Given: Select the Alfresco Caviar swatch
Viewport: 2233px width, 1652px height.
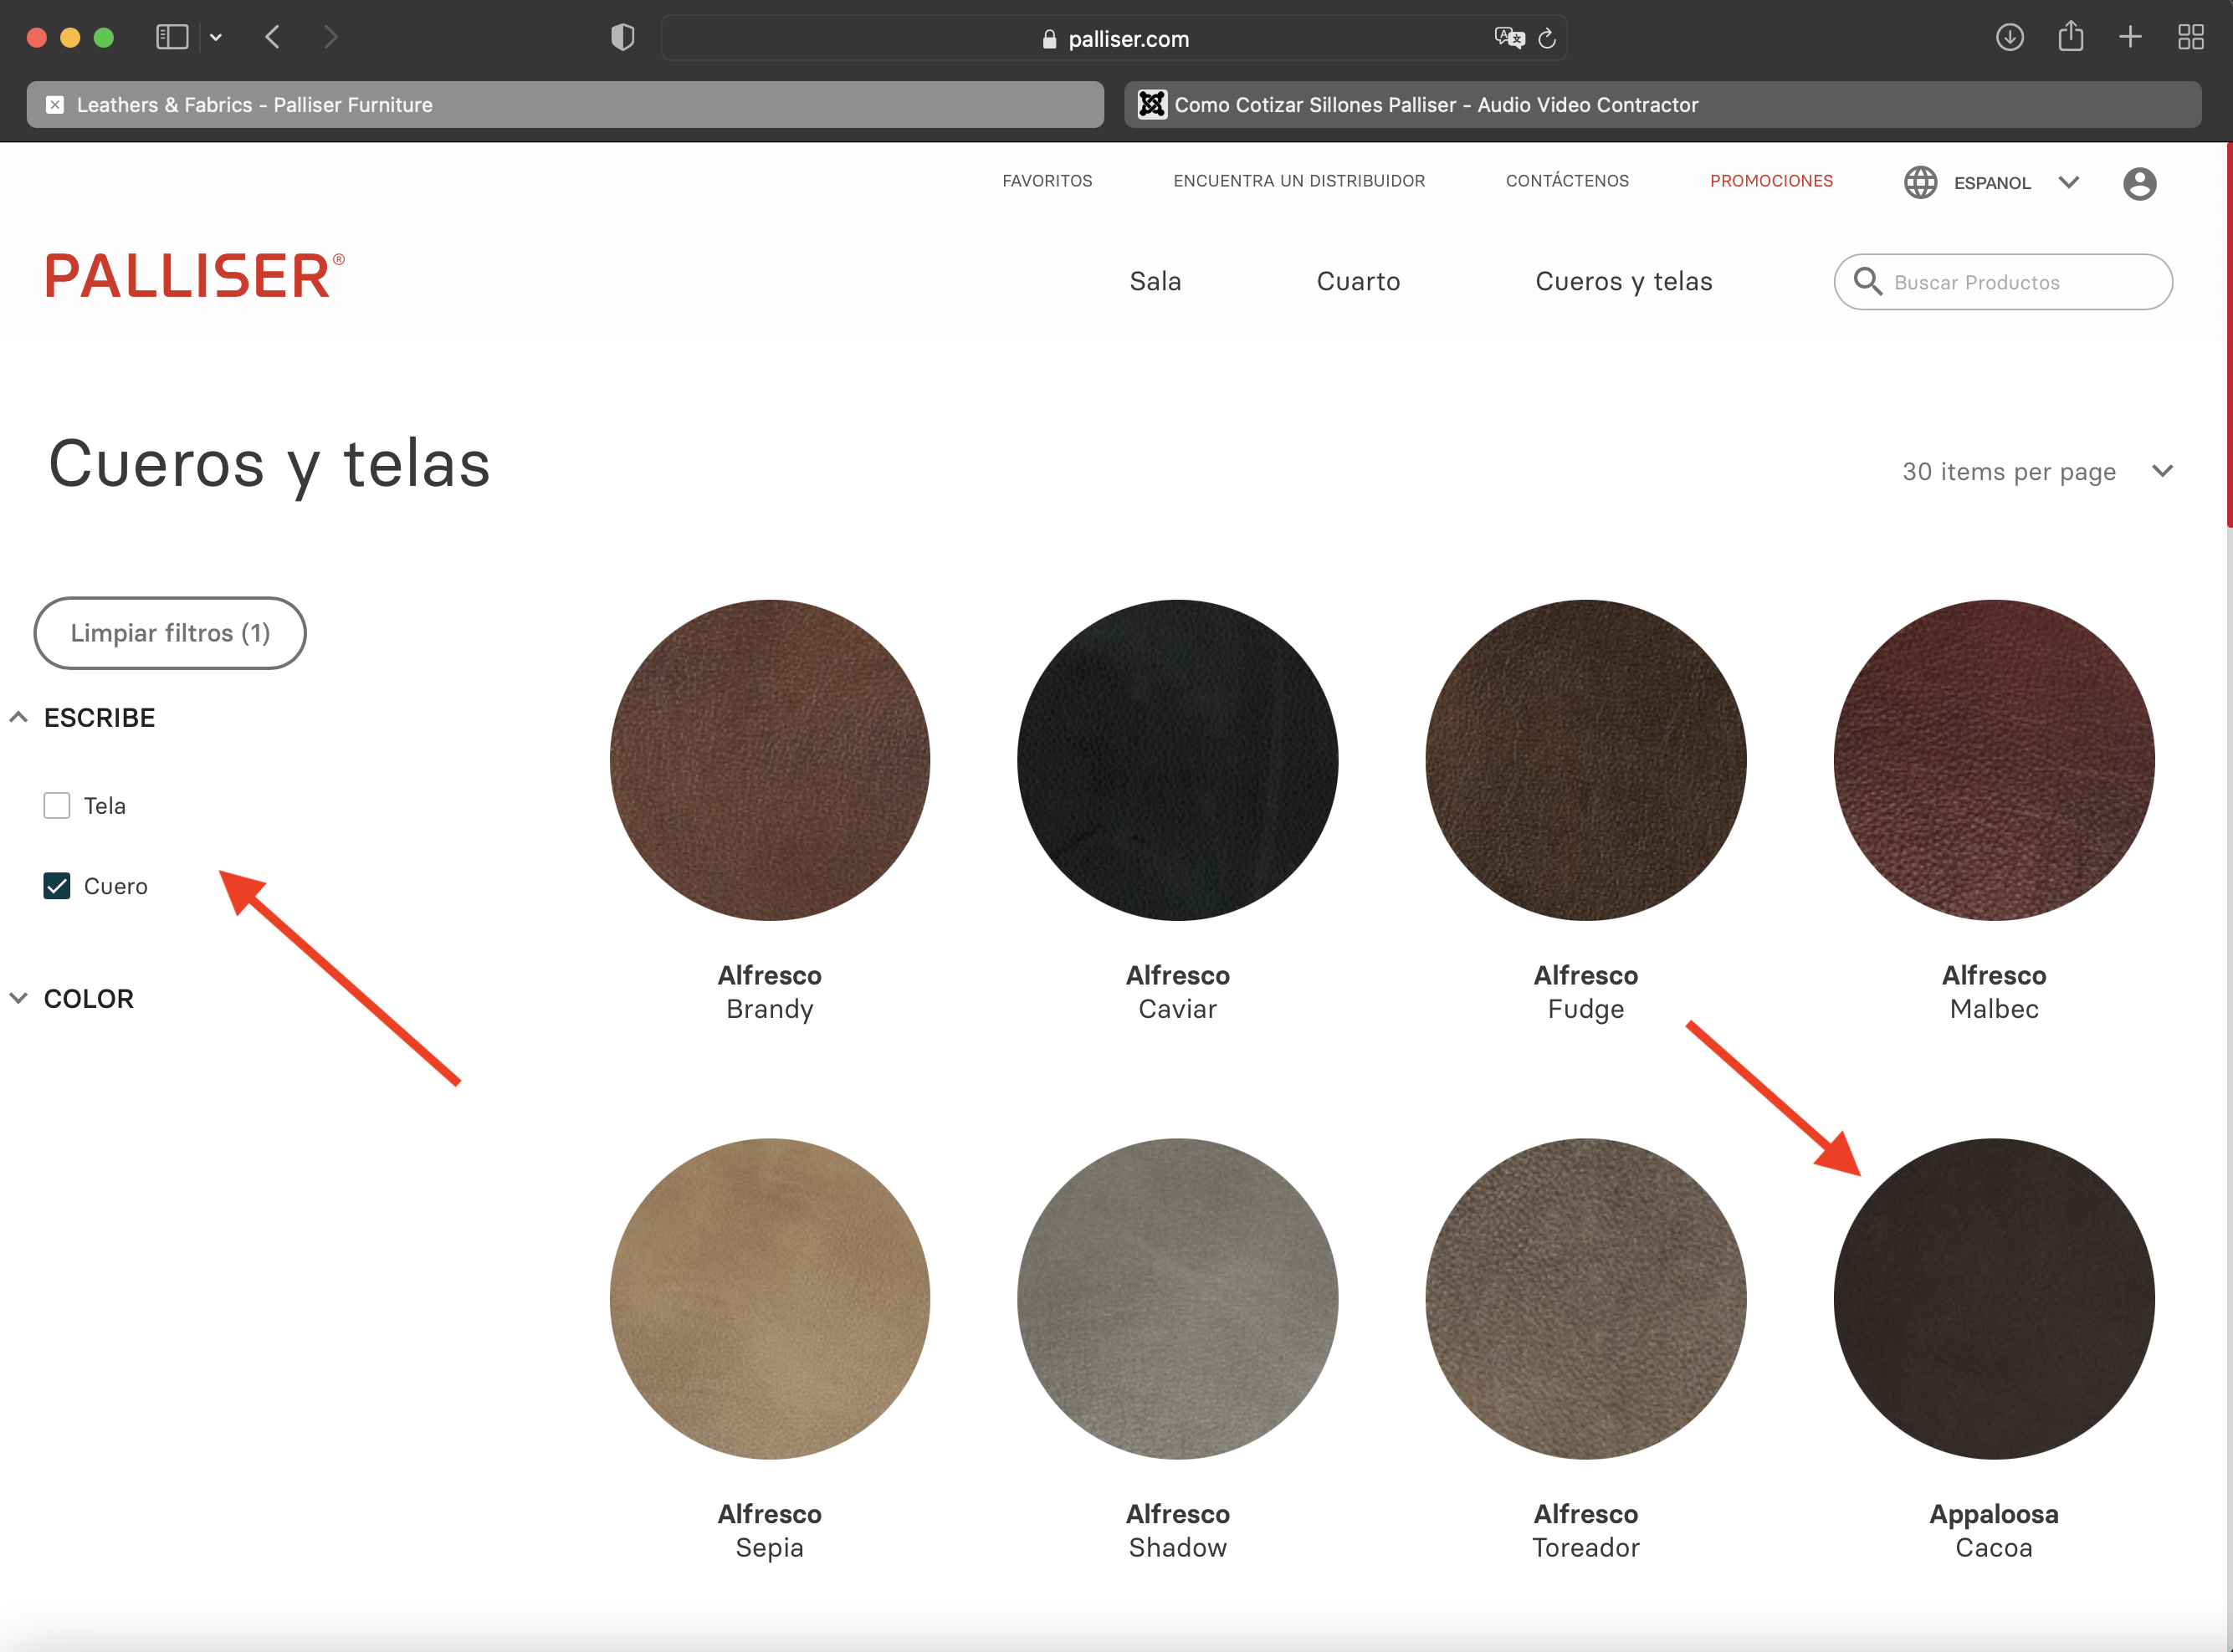Looking at the screenshot, I should [1178, 760].
